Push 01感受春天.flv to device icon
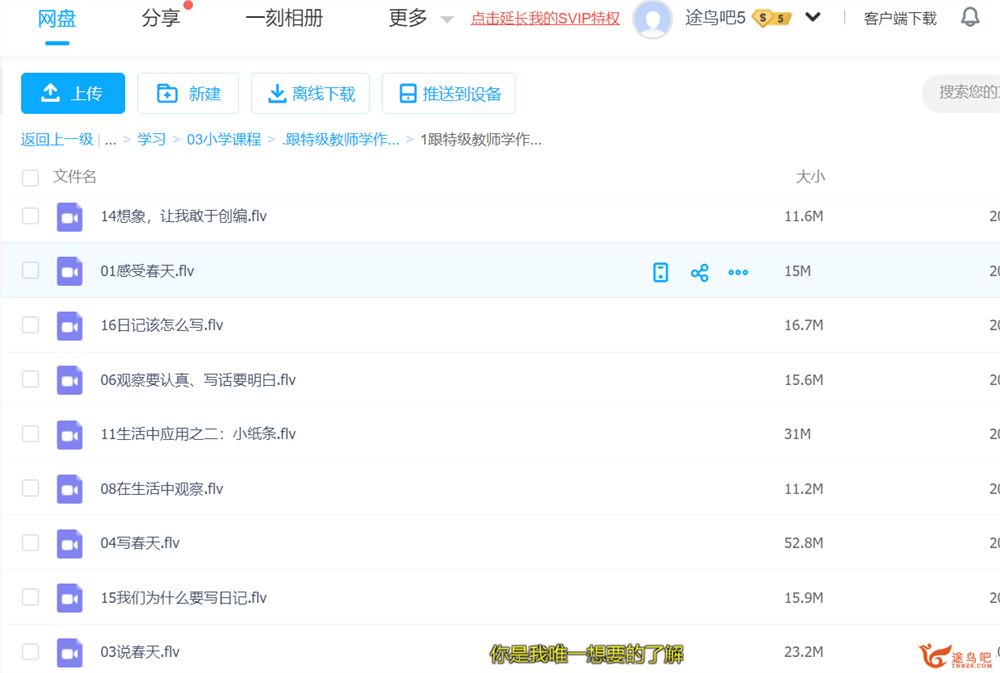Image resolution: width=1000 pixels, height=673 pixels. pos(661,272)
